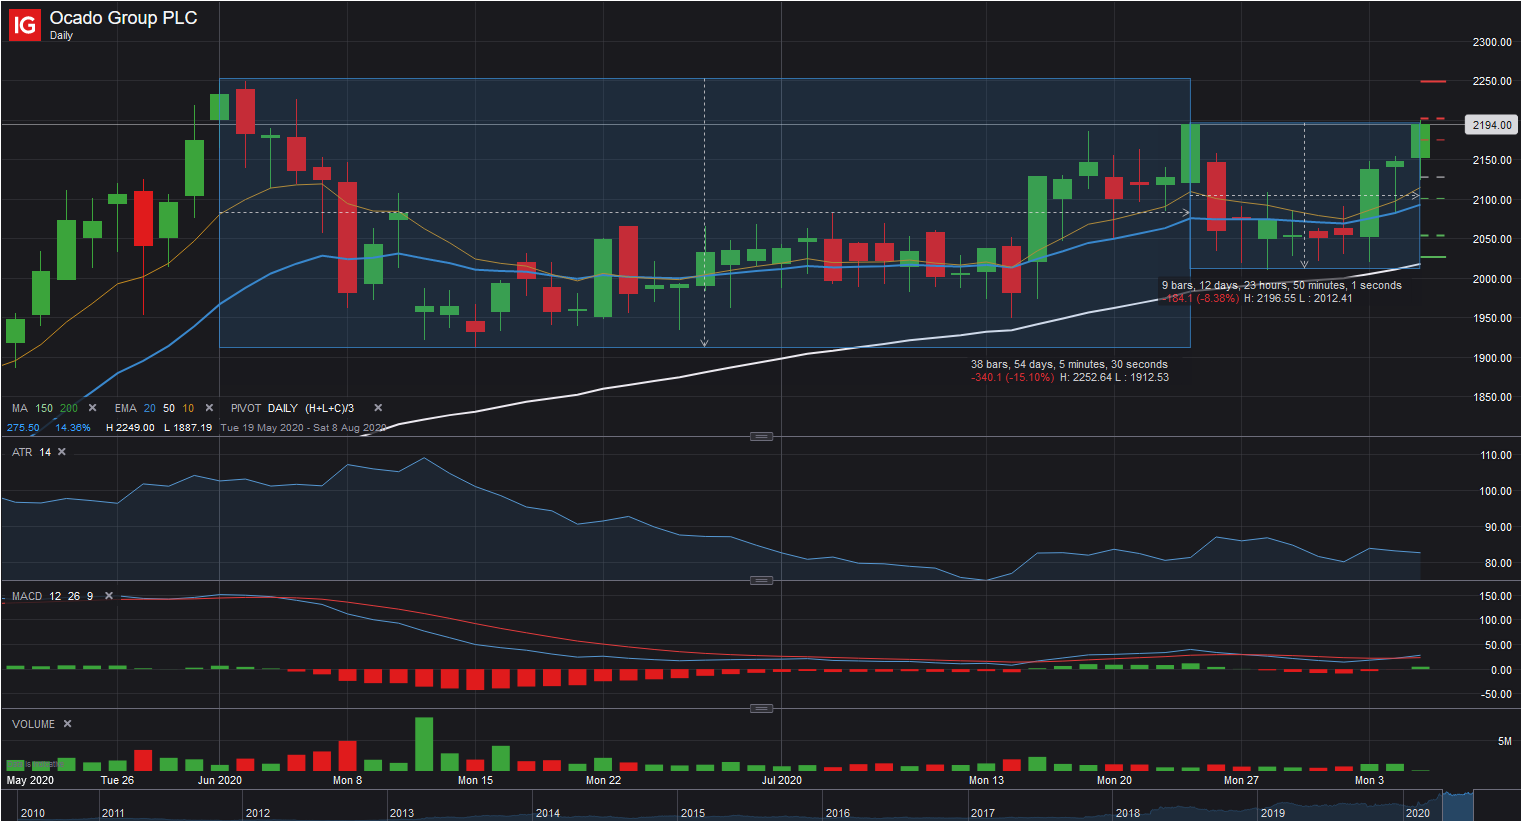Open EMA period 20 setting

pos(149,408)
